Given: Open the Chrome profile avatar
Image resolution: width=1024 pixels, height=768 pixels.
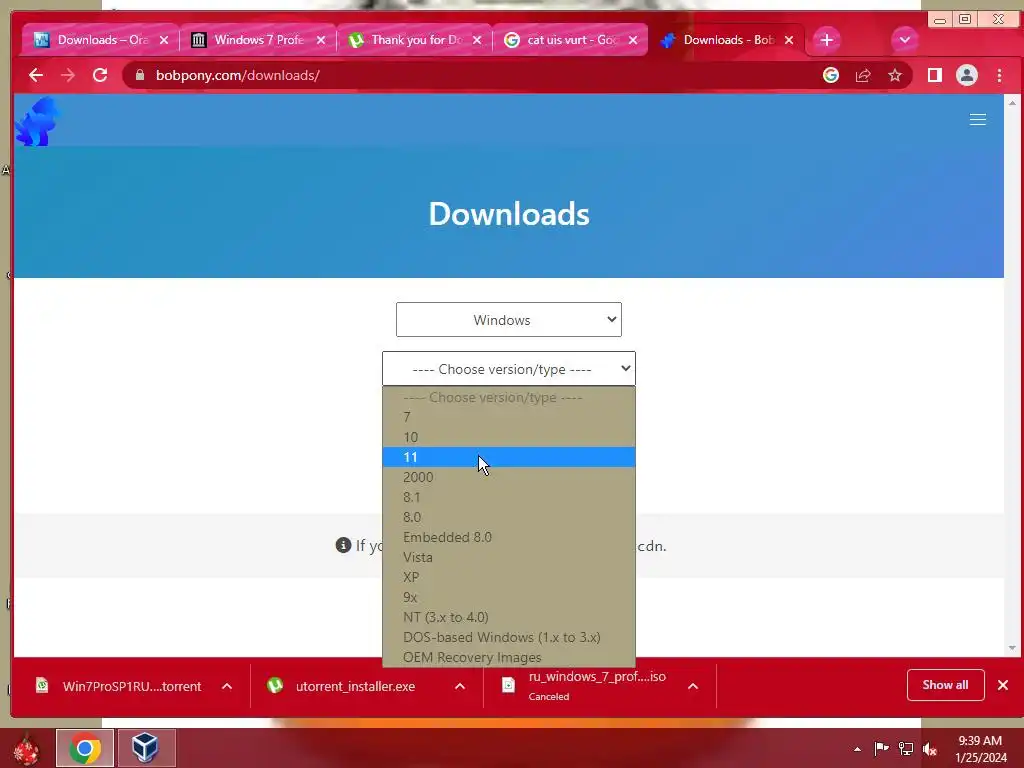Looking at the screenshot, I should pos(967,75).
